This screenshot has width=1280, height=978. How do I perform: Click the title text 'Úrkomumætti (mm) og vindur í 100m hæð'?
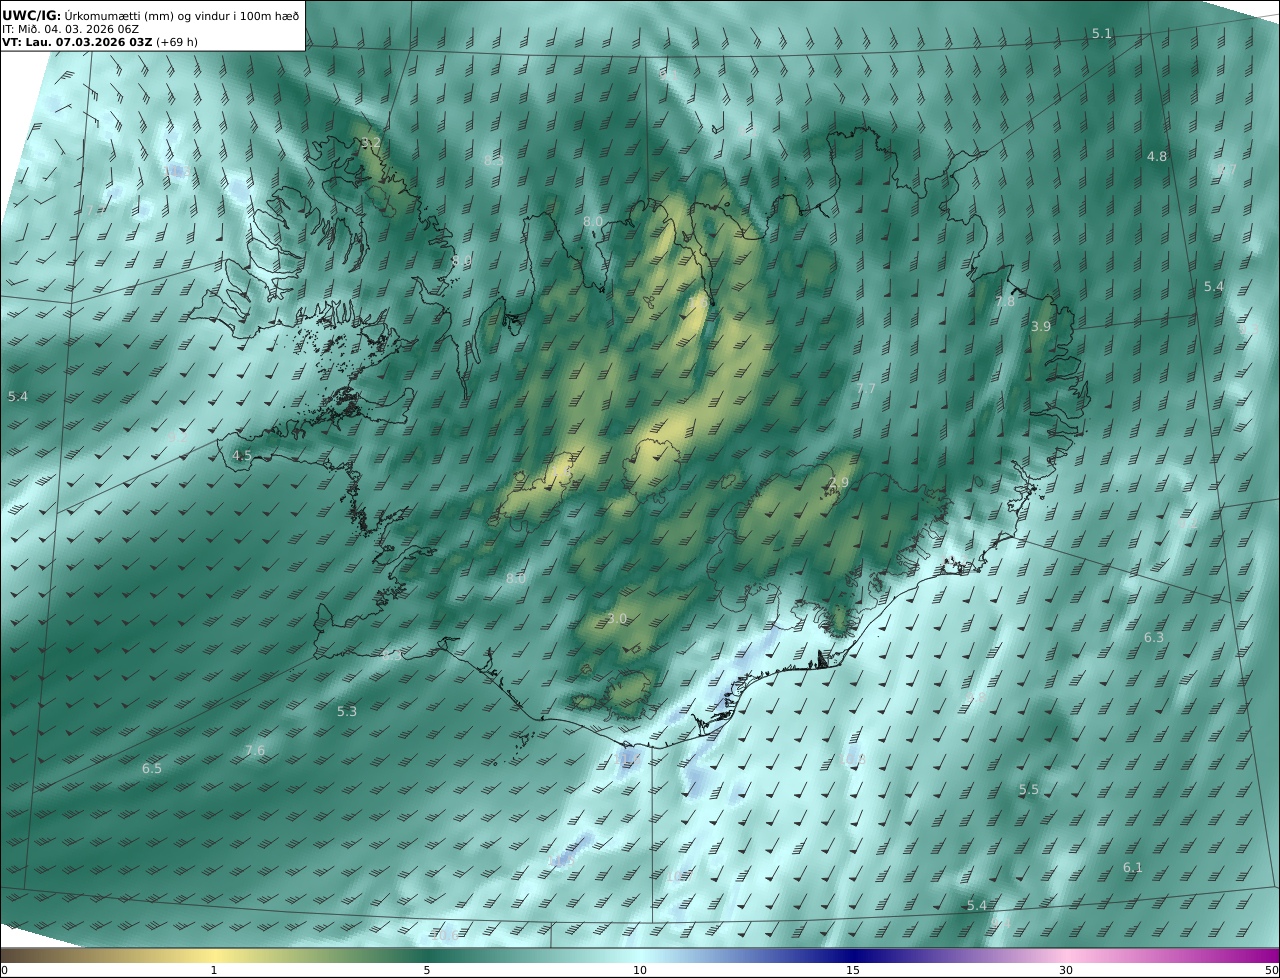(181, 15)
